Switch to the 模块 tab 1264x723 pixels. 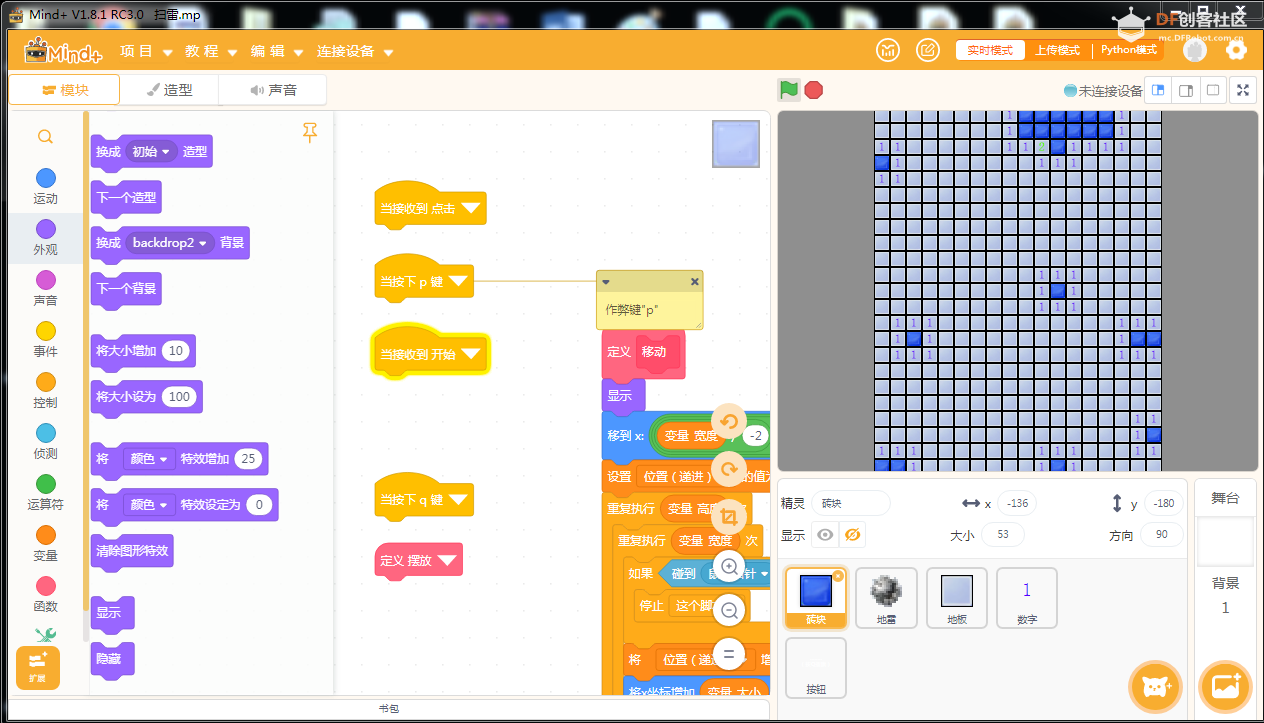[65, 90]
